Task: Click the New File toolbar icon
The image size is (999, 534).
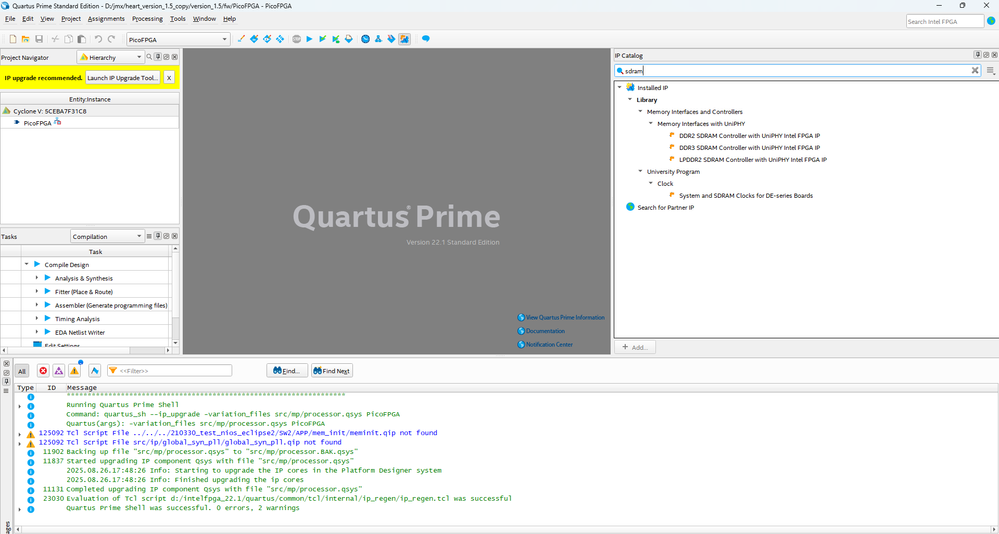Action: [13, 39]
